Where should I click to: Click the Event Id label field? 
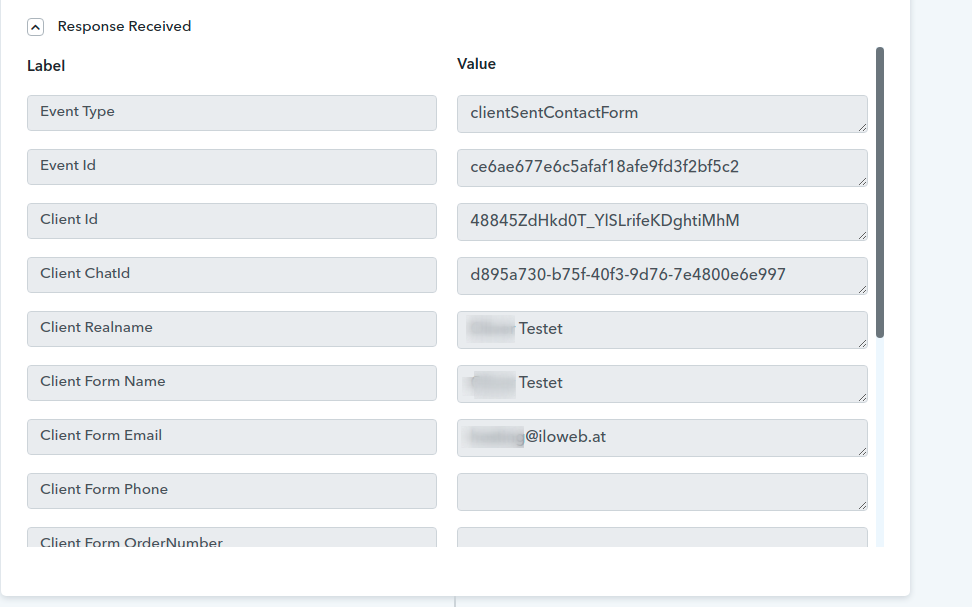click(x=232, y=167)
